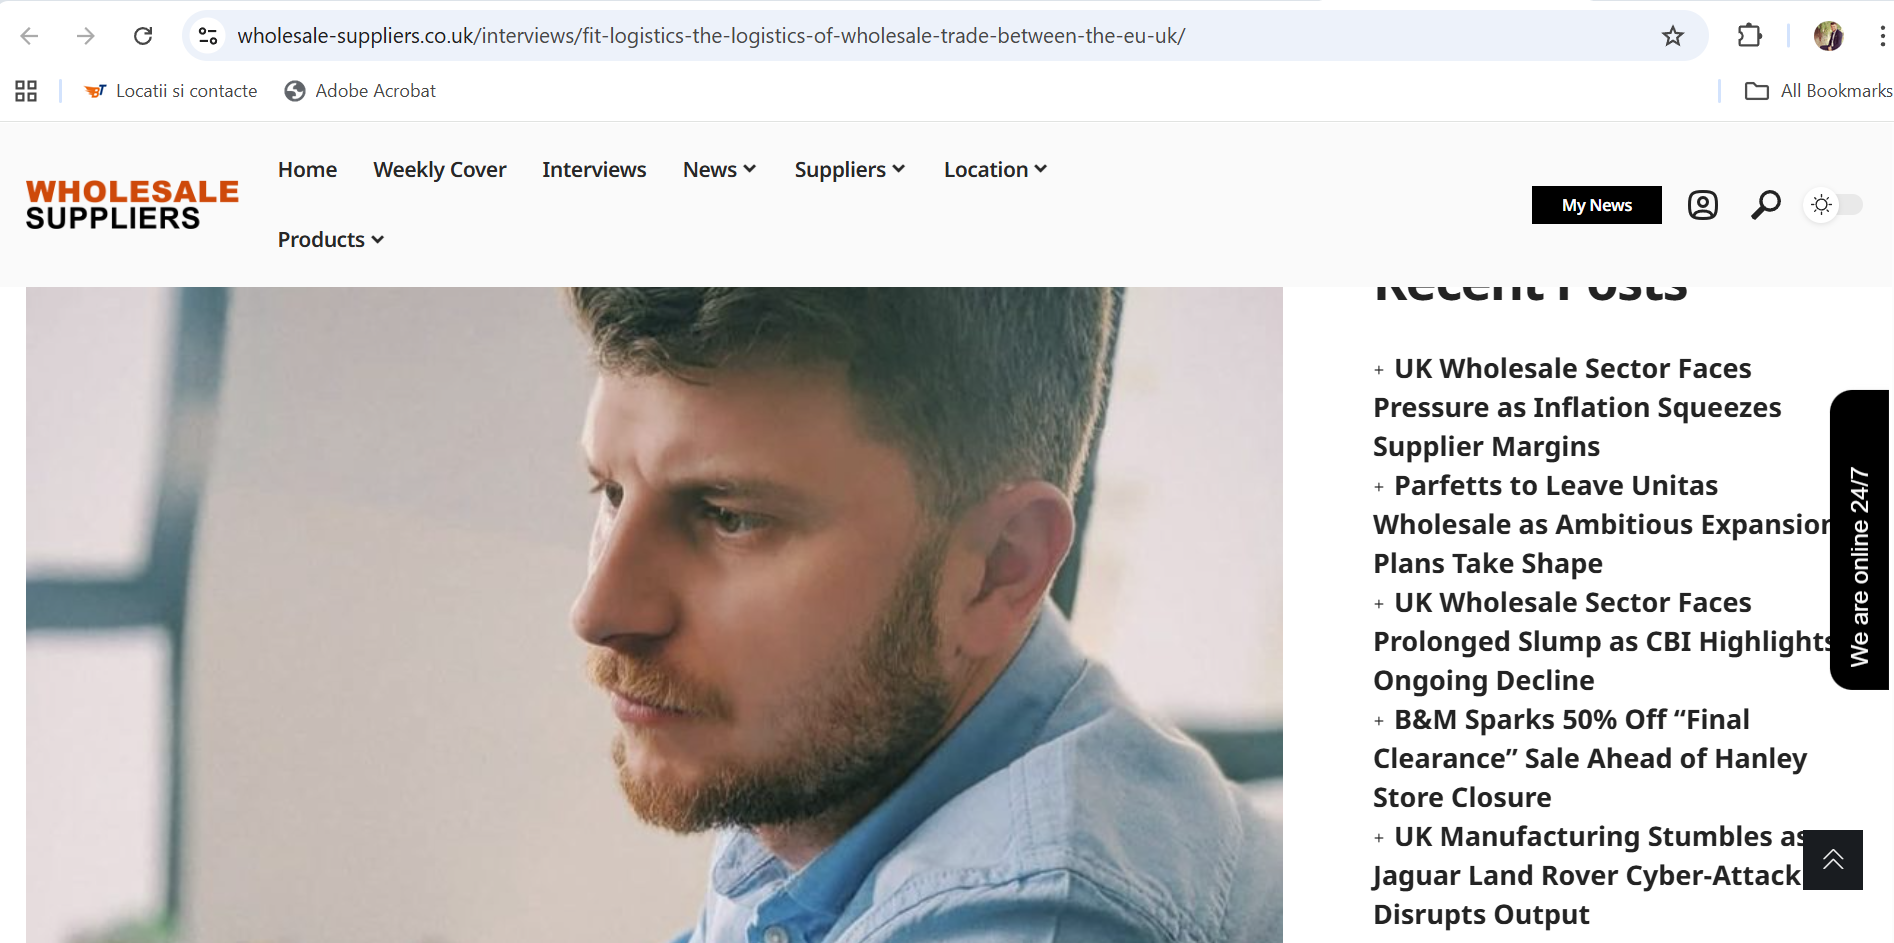This screenshot has width=1894, height=943.
Task: Open the browser extensions puzzle icon
Action: click(x=1749, y=36)
